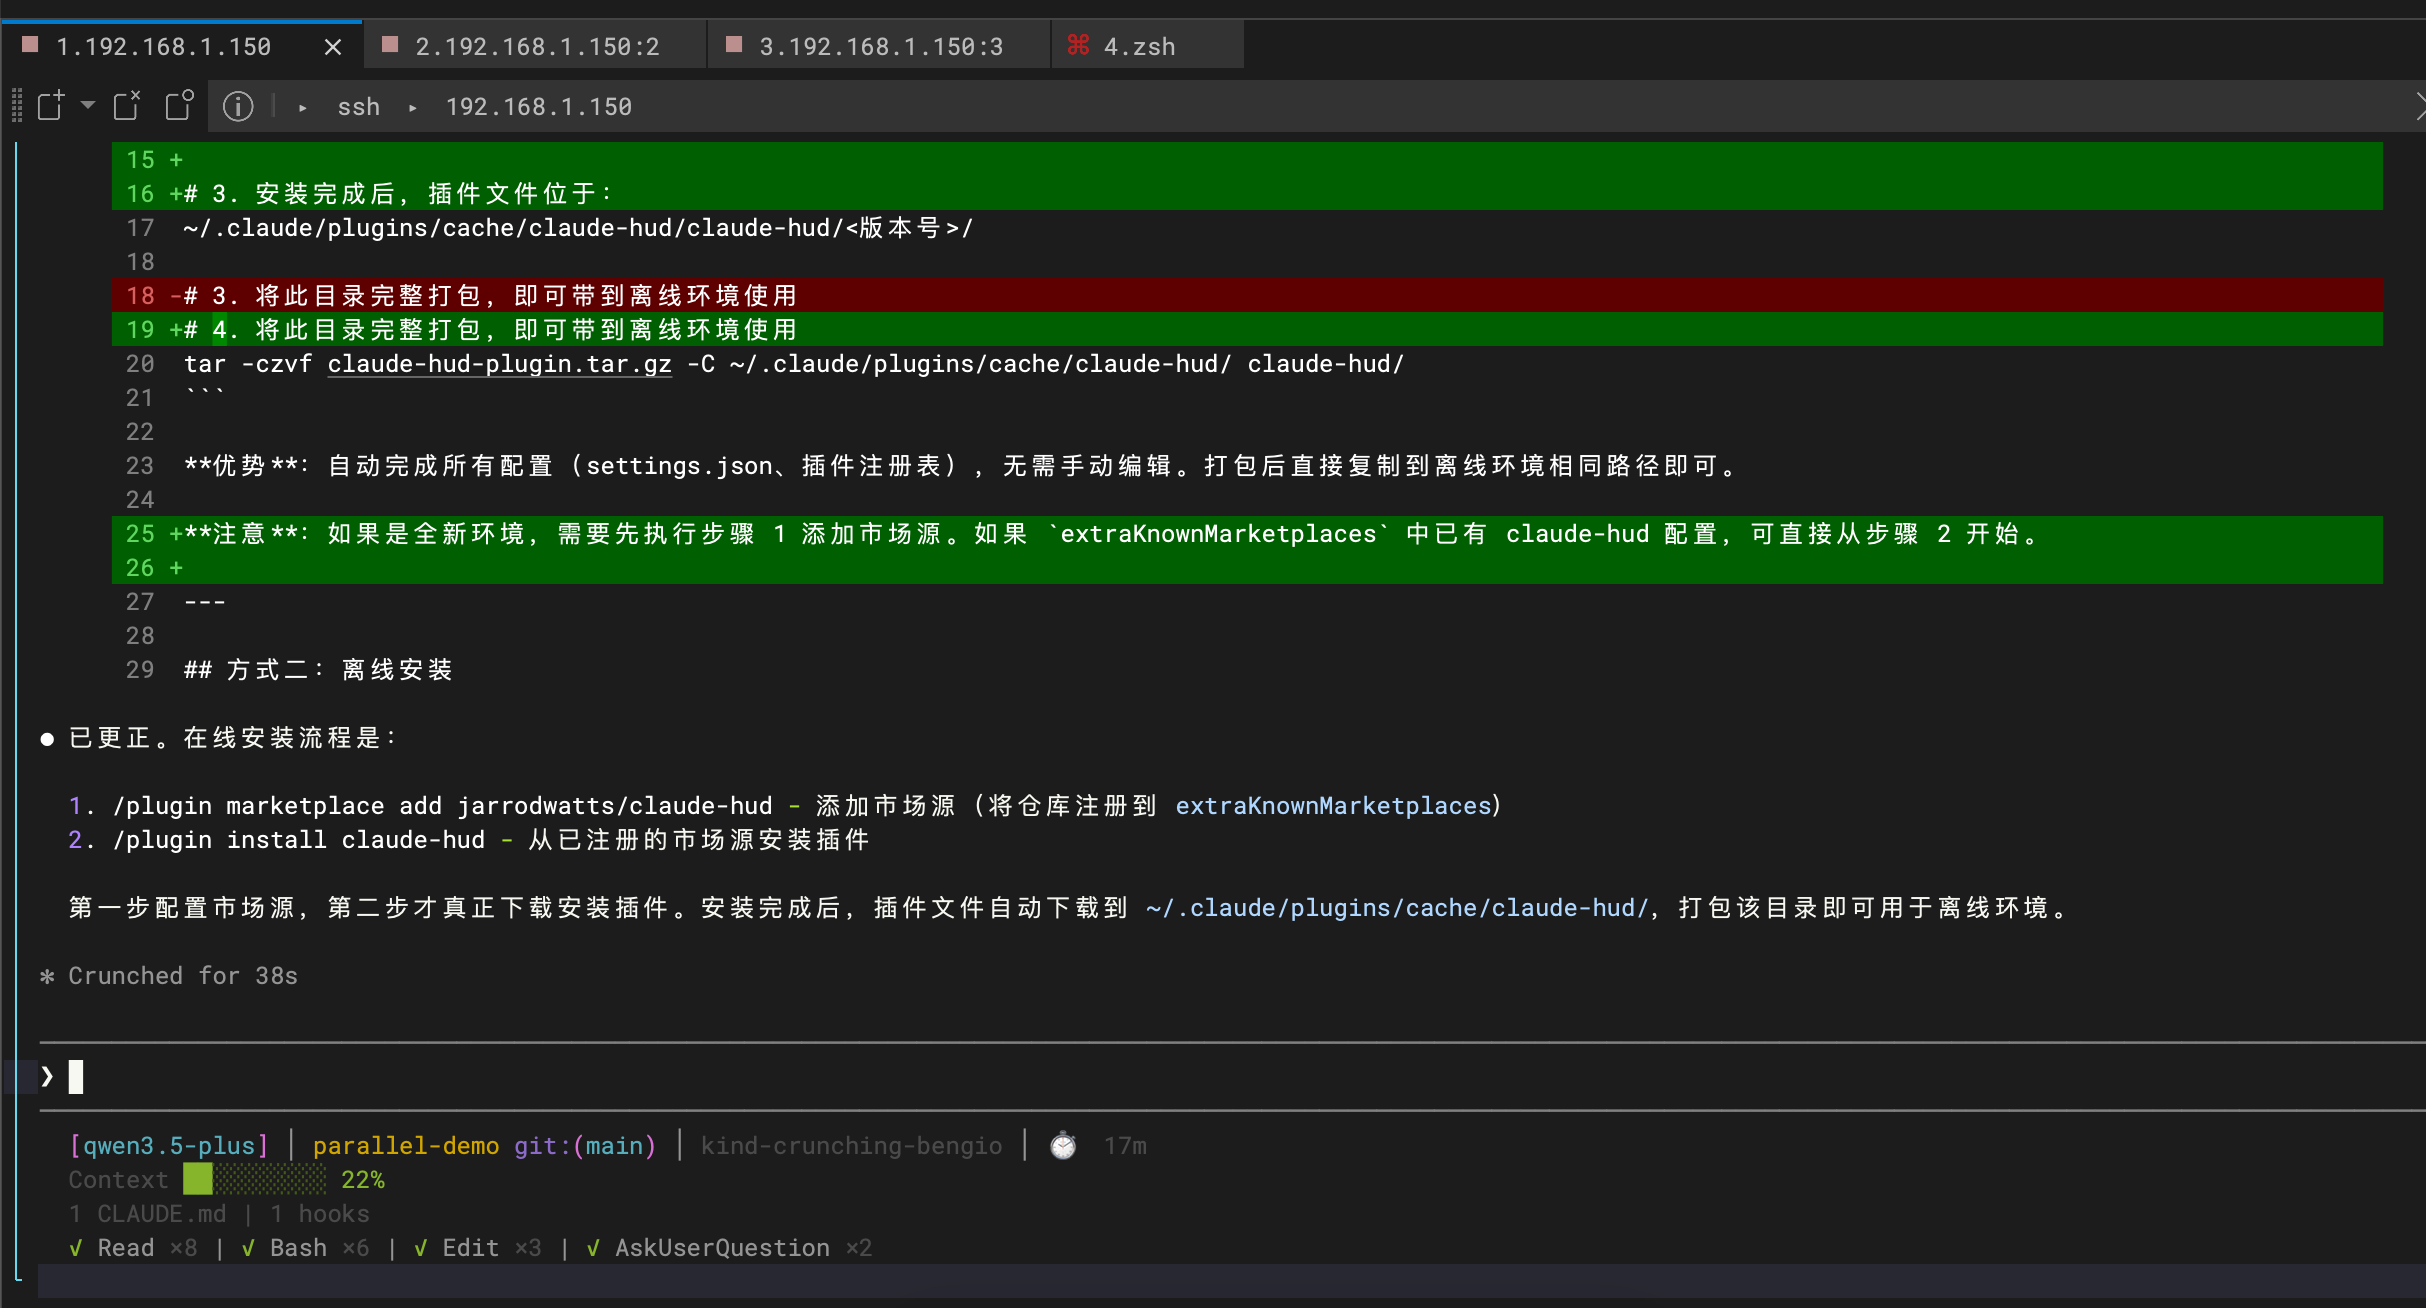Open the dropdown arrow beside new pane icon
2426x1308 pixels.
pos(88,105)
